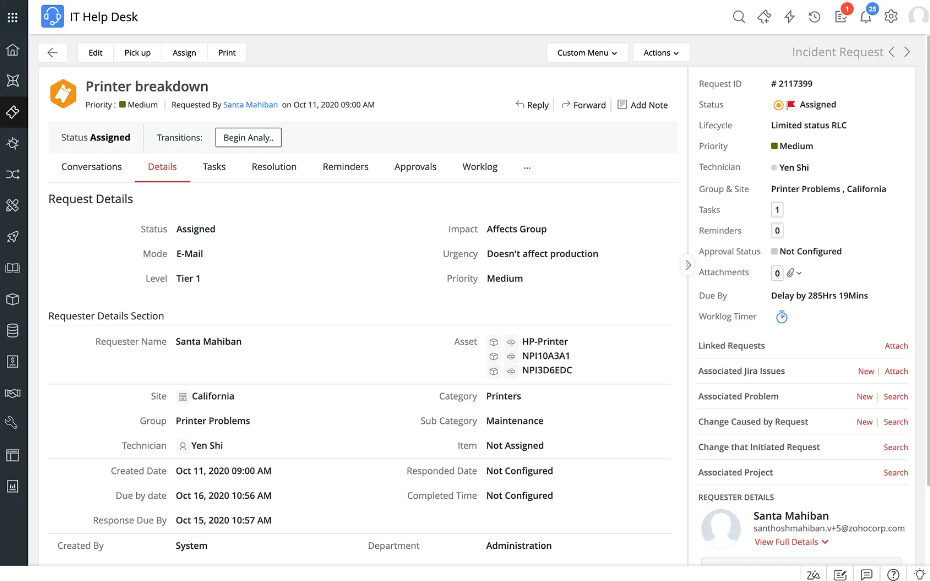Click the NPI3D6EDC asset entry
The height and width of the screenshot is (581, 930).
coord(547,370)
